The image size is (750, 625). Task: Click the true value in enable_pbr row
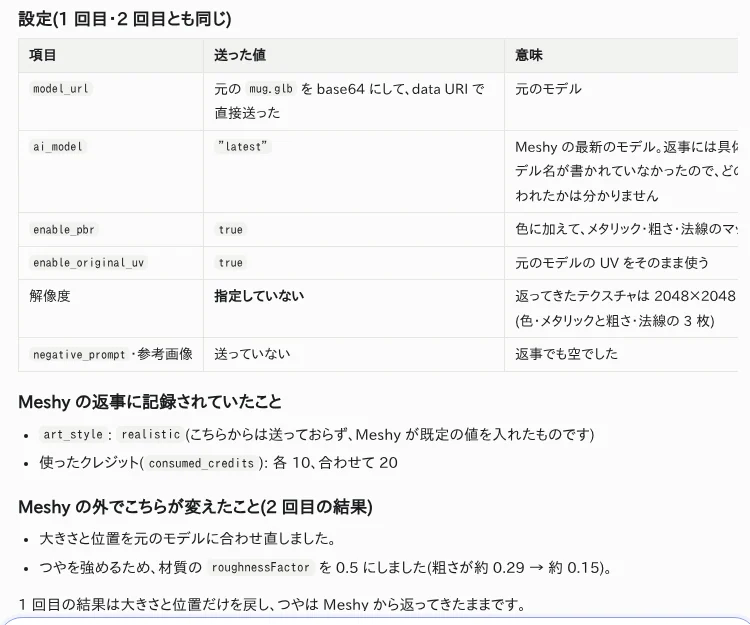point(231,230)
